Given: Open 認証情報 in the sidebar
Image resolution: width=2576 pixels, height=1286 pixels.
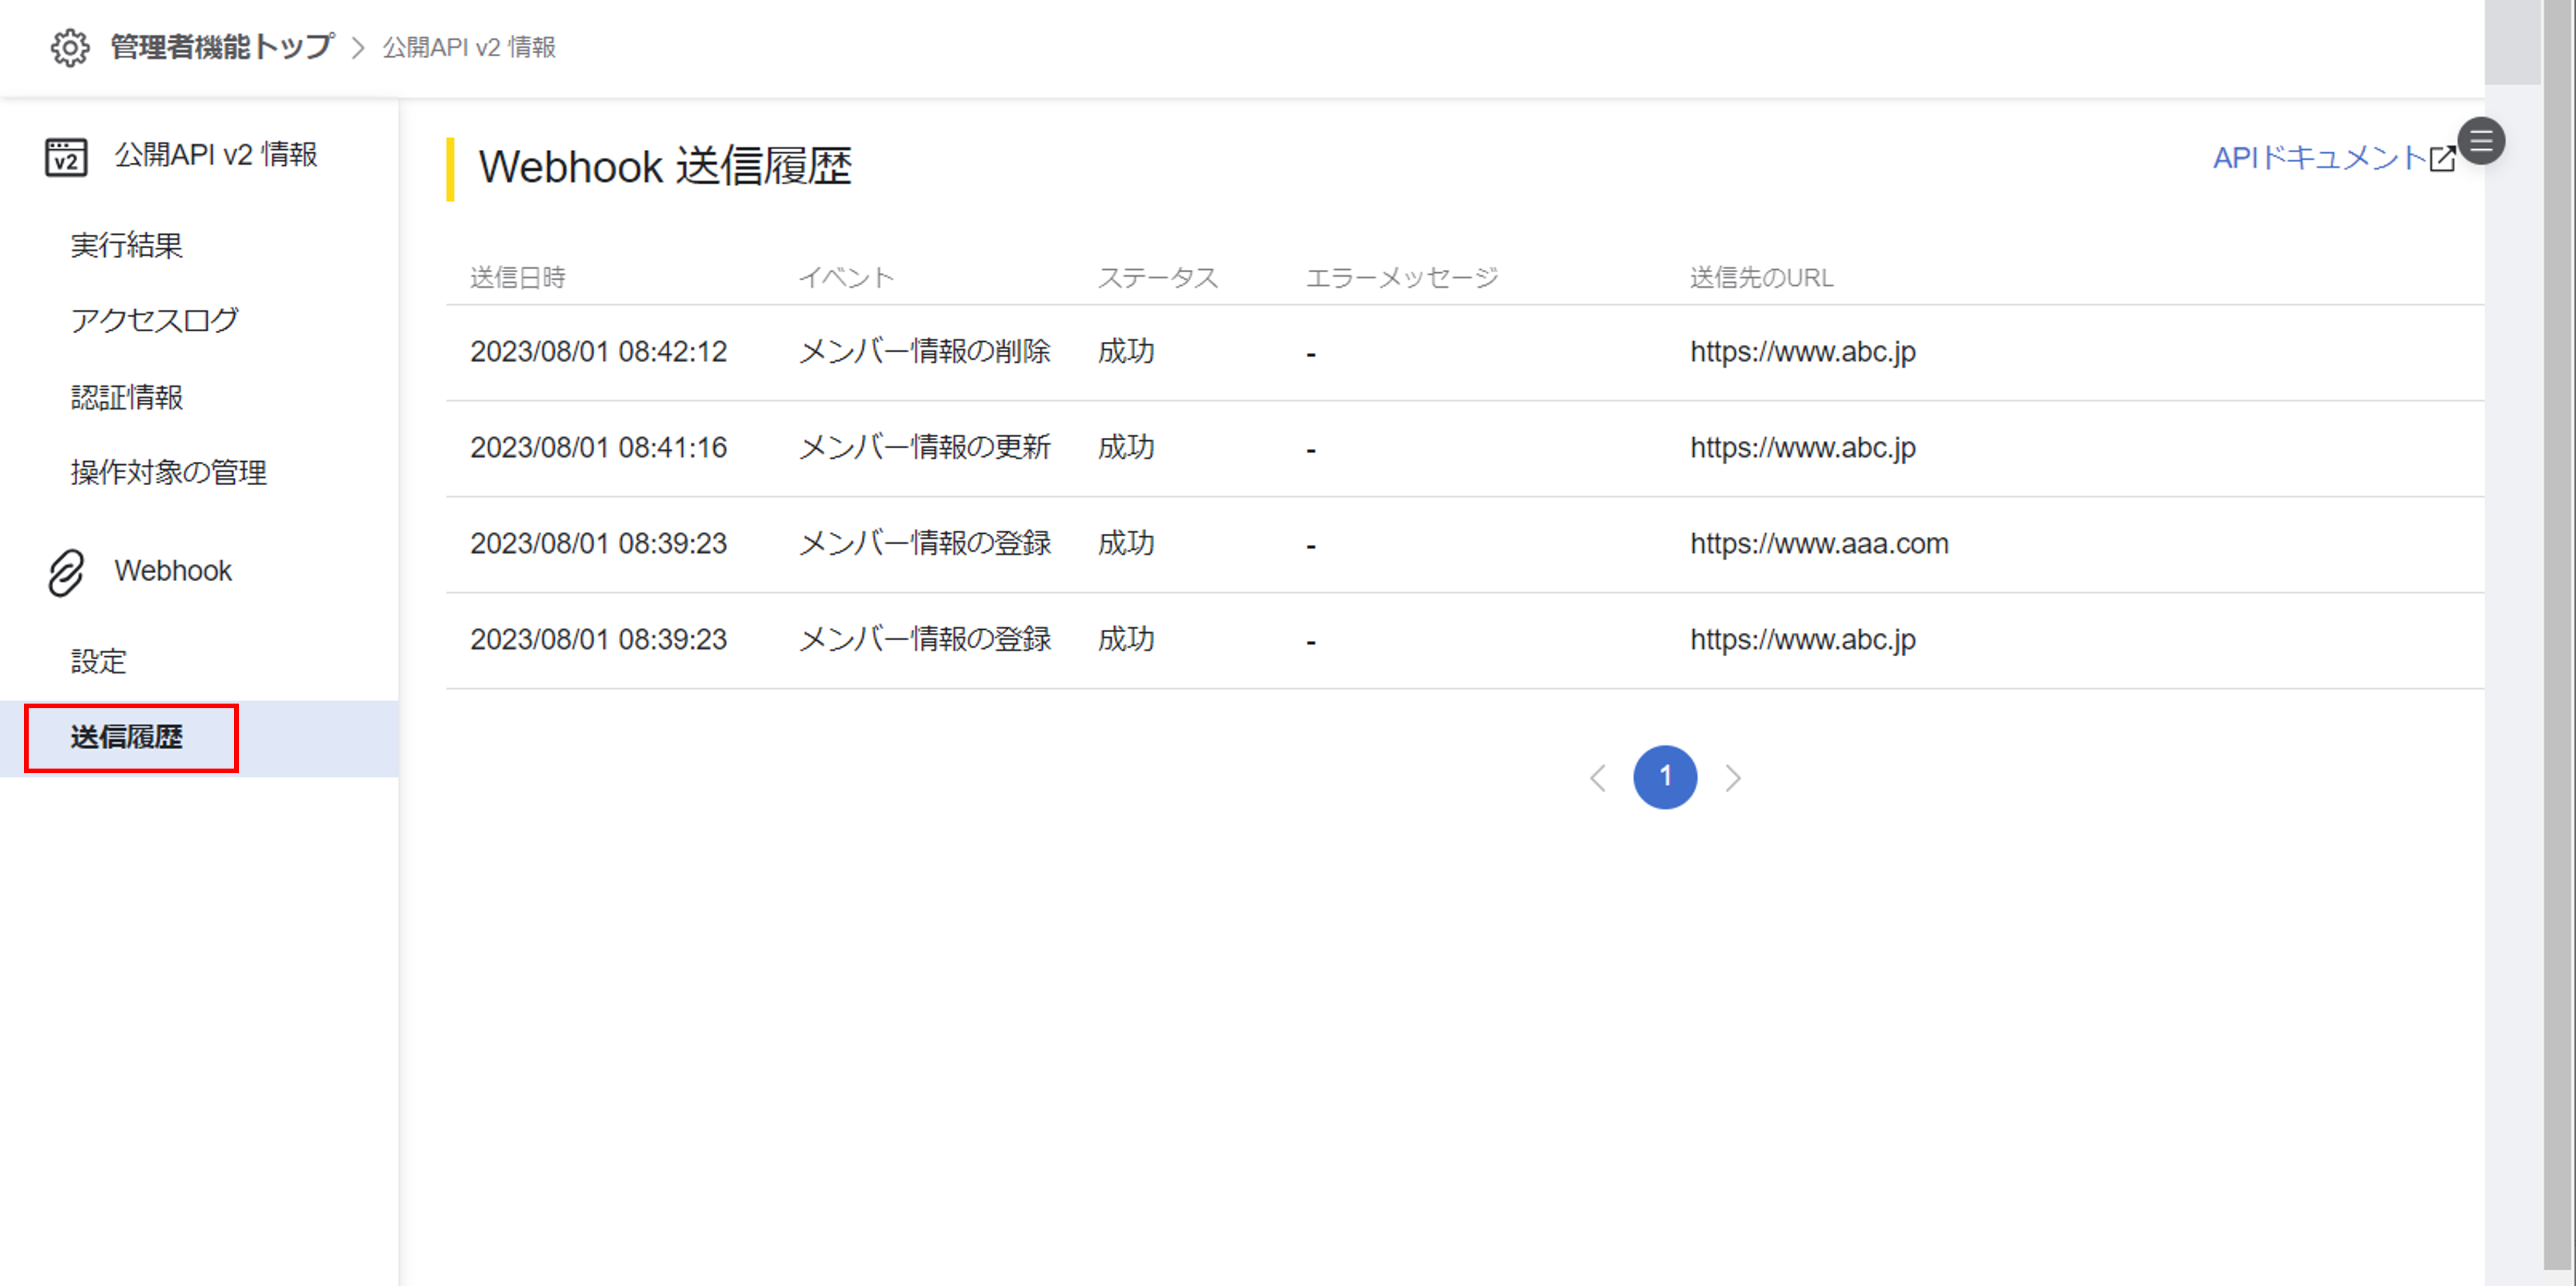Looking at the screenshot, I should pos(127,397).
